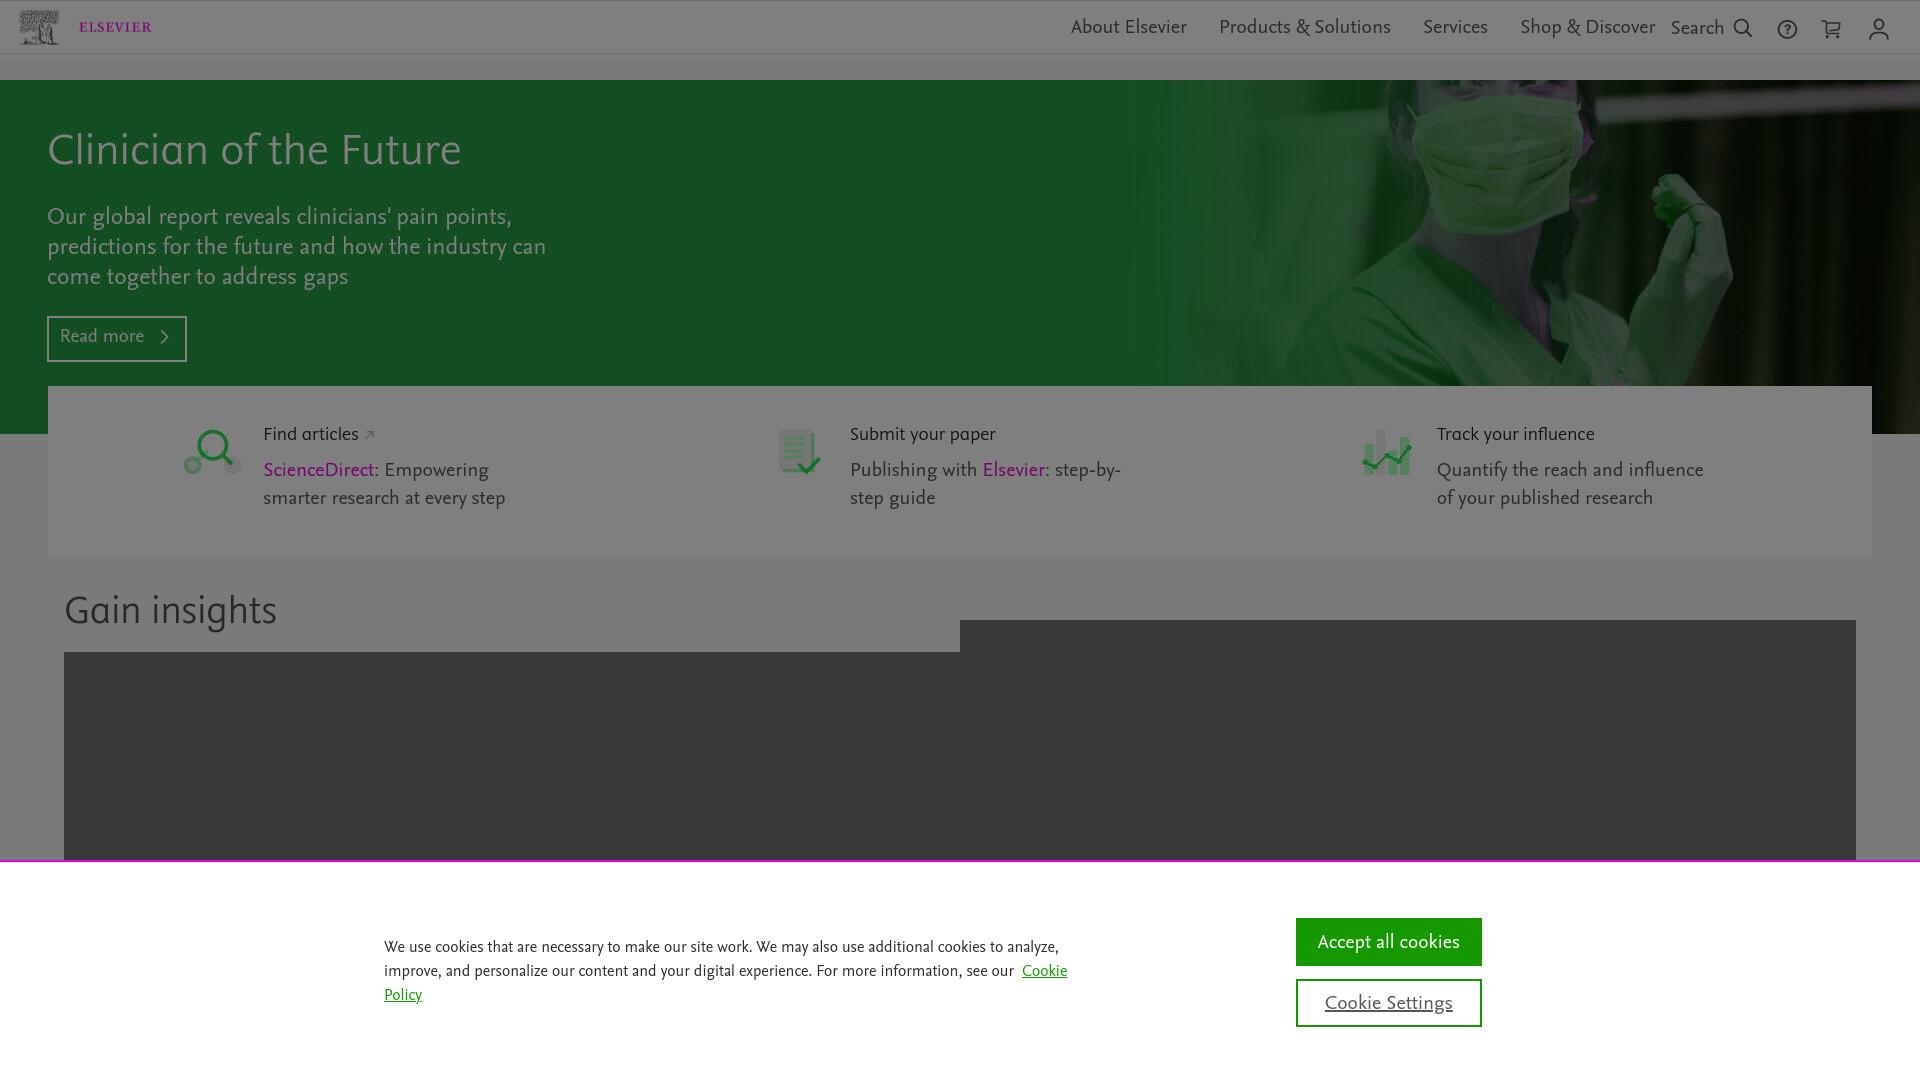Open the Cookie Policy link
Screen dimensions: 1920x1080
1044,972
